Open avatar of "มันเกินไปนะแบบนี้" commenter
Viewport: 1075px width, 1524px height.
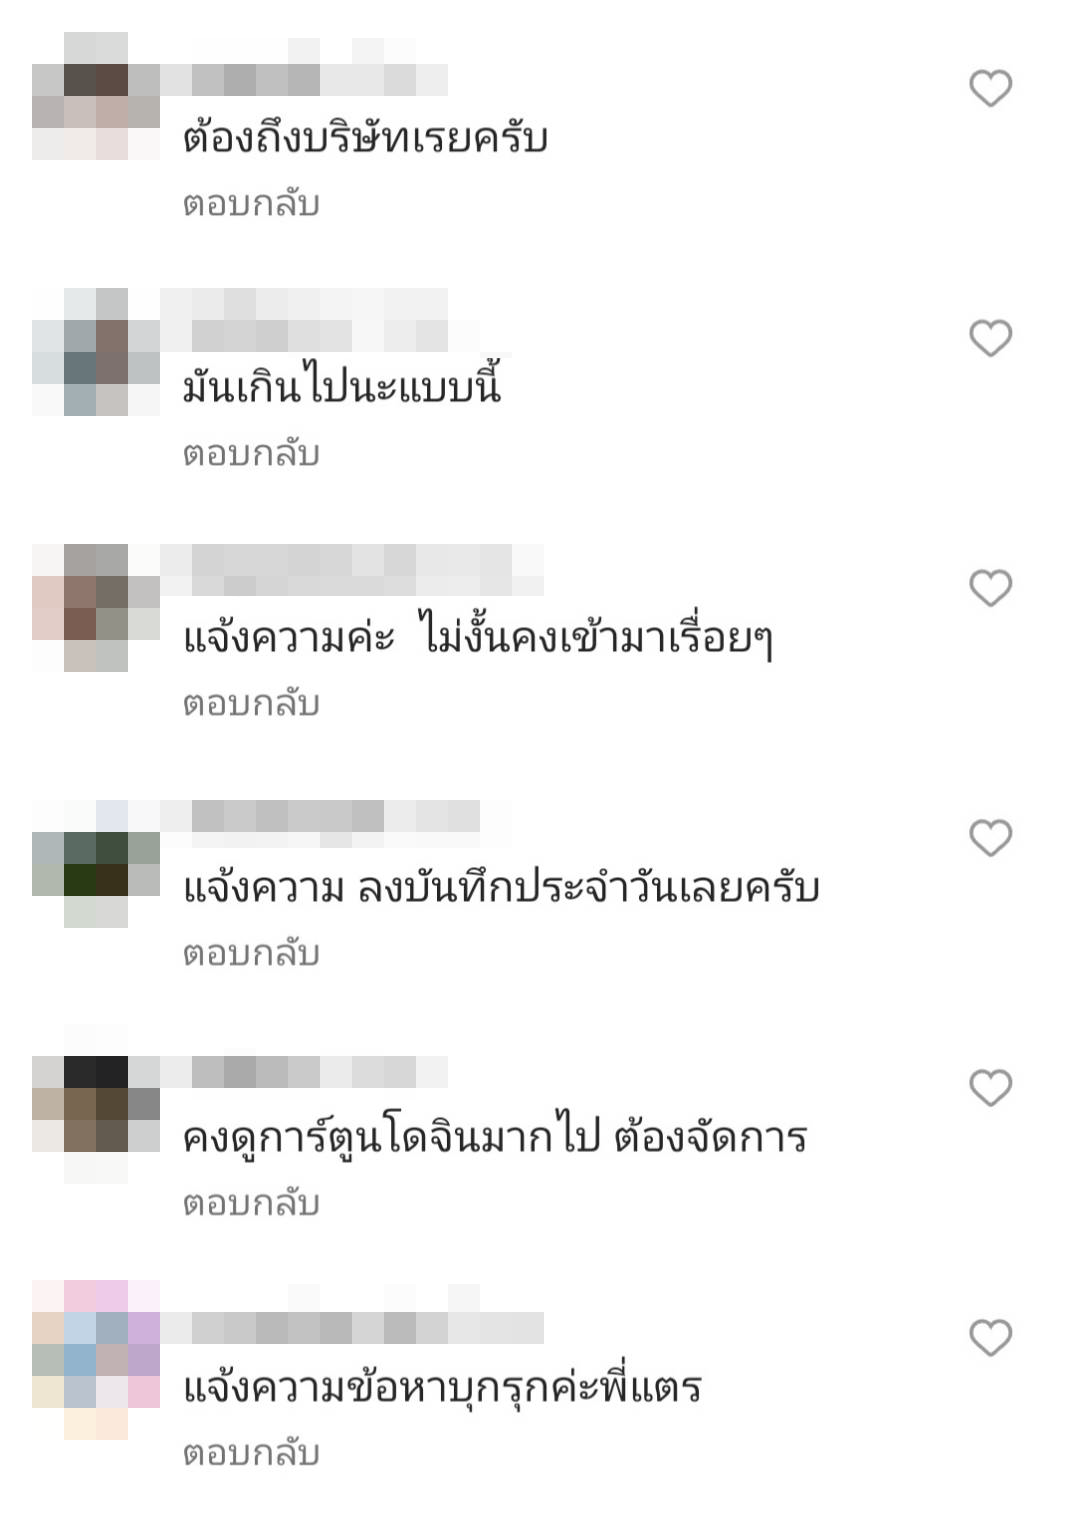pos(96,352)
